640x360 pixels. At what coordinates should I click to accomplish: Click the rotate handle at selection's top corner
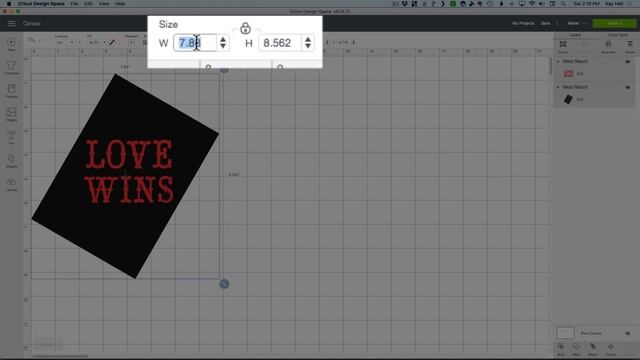click(x=224, y=70)
